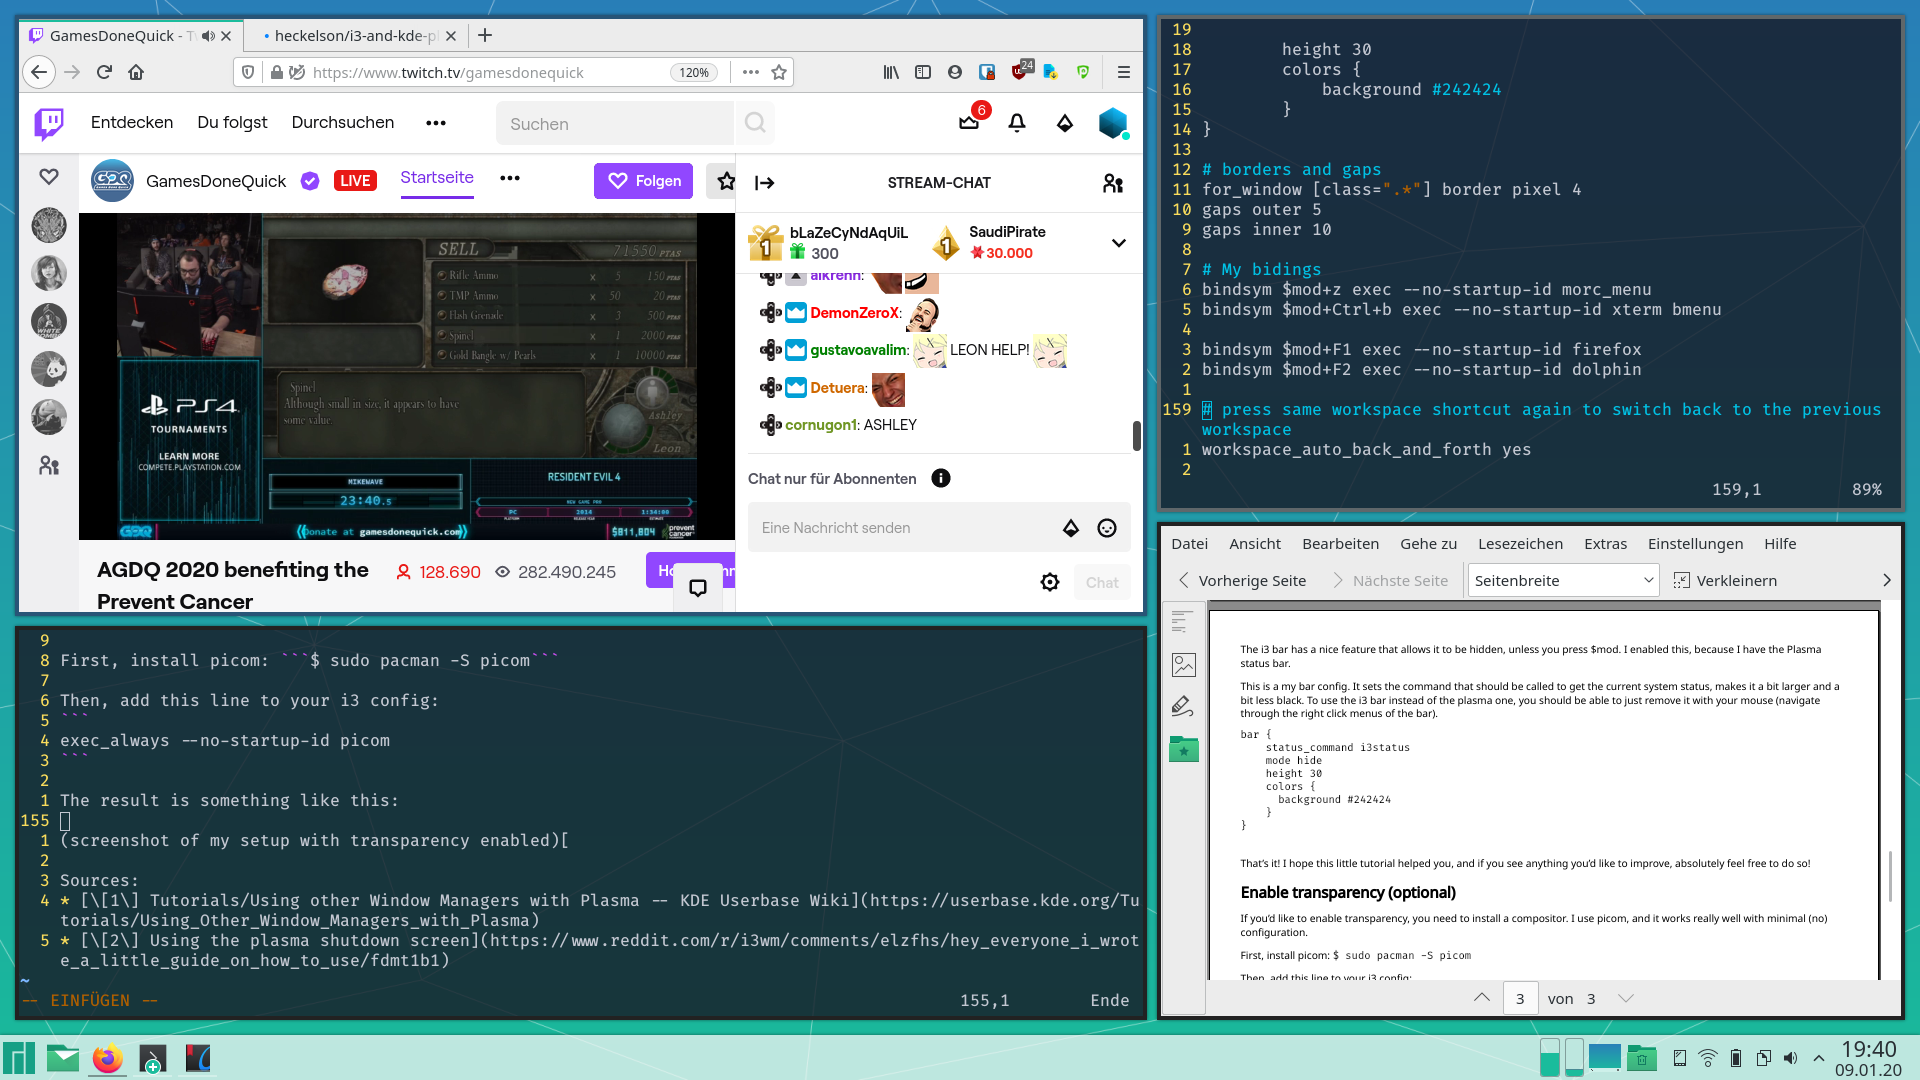Select Seitenbreite page width dropdown
Viewport: 1920px width, 1080px height.
click(x=1563, y=580)
